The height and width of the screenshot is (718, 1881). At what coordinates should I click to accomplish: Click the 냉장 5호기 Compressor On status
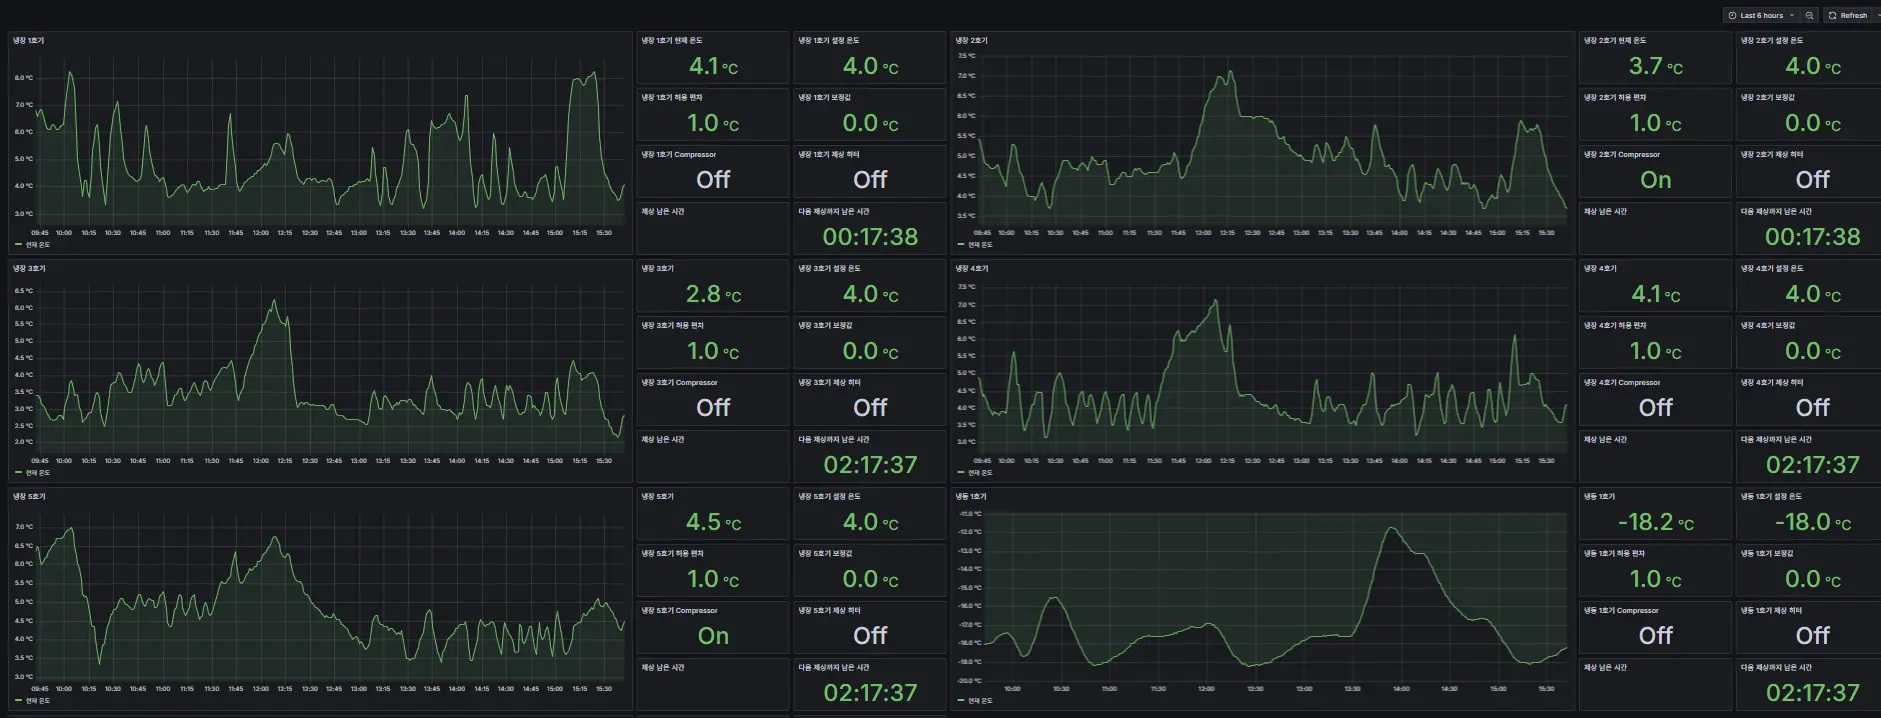coord(713,636)
